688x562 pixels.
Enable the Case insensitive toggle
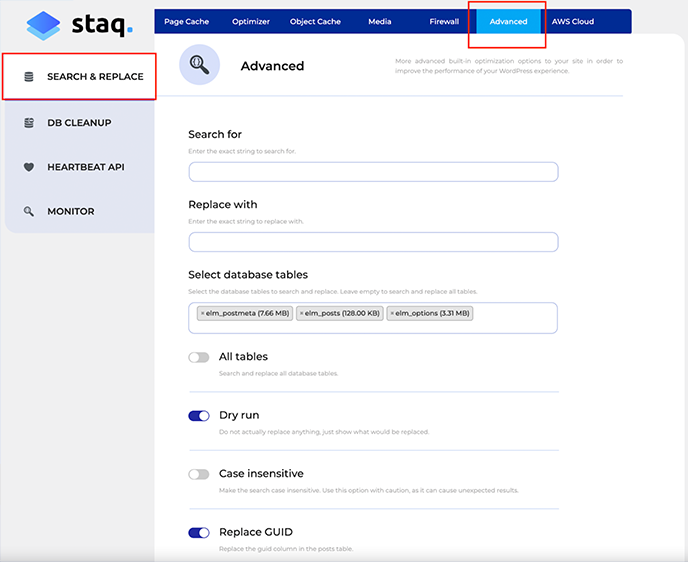point(199,474)
